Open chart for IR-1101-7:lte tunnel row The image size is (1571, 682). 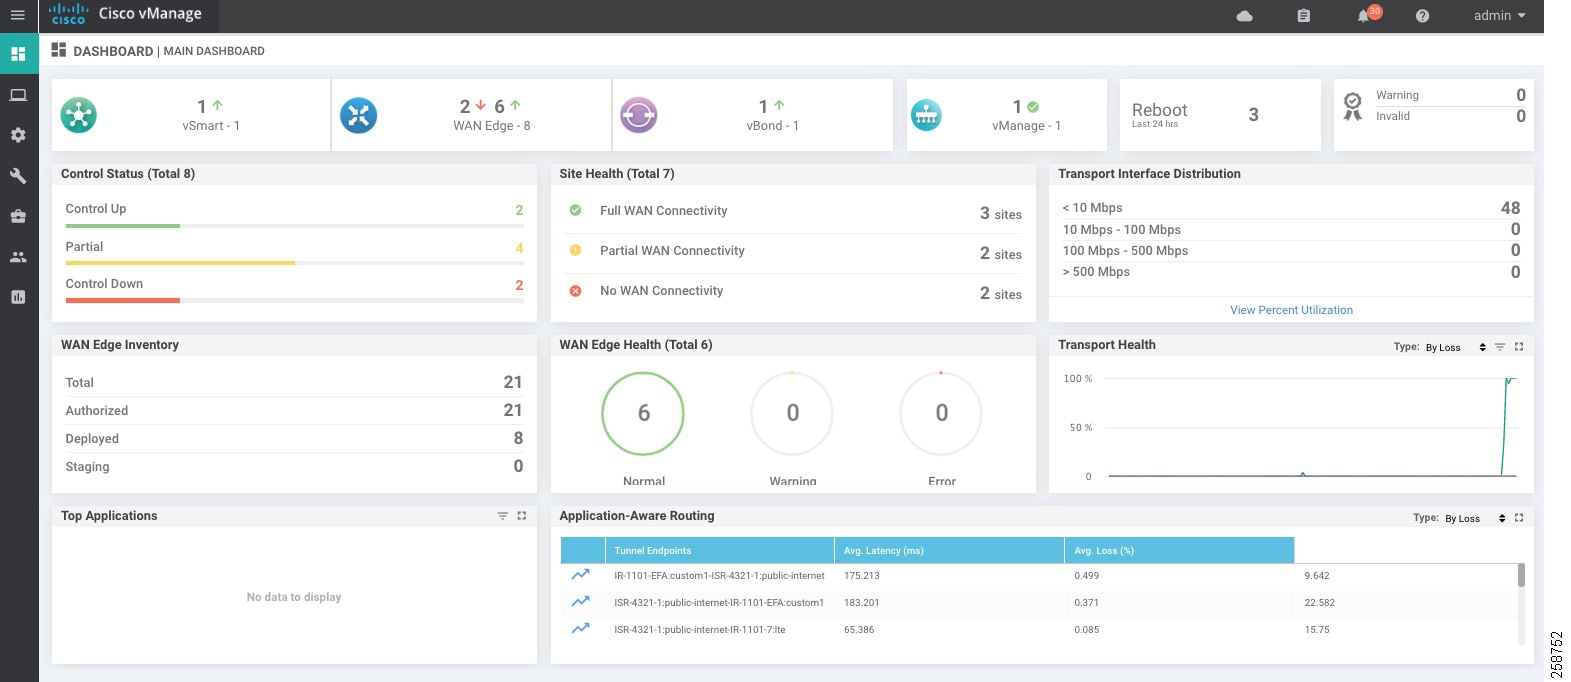pos(581,629)
